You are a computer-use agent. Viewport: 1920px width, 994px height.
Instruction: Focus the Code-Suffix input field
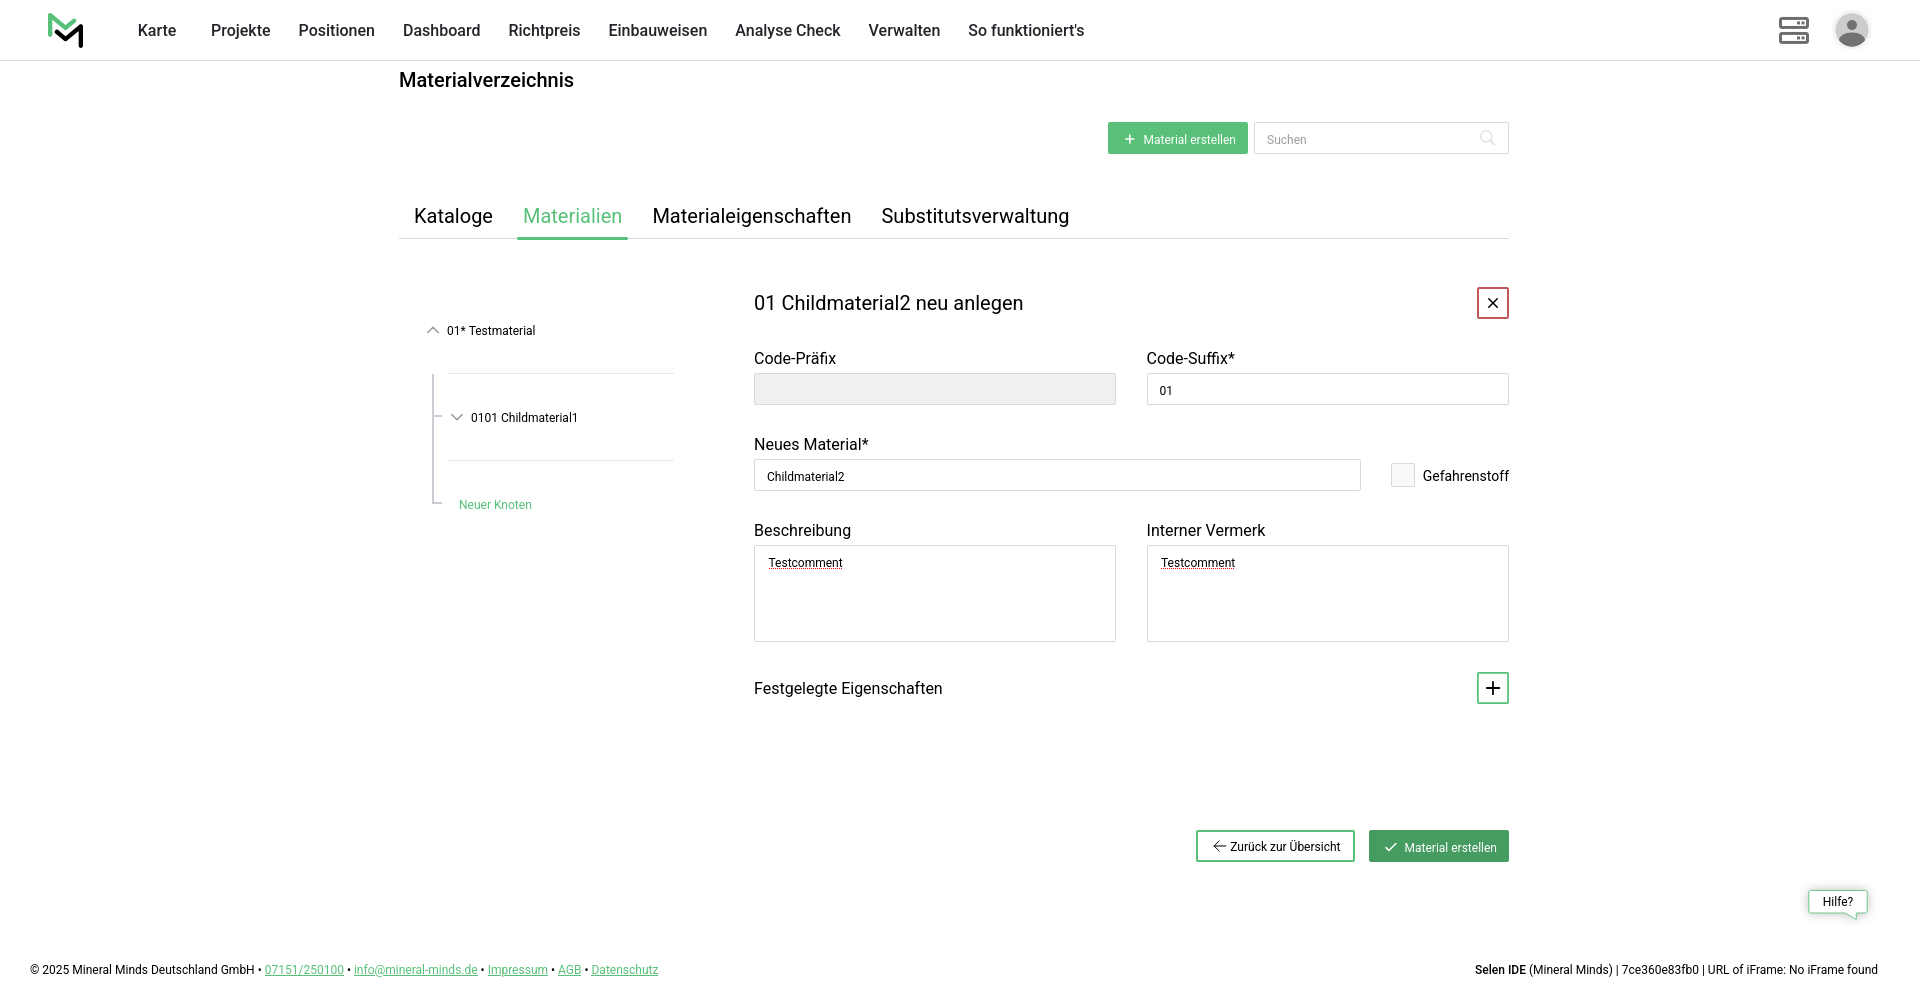pos(1326,389)
